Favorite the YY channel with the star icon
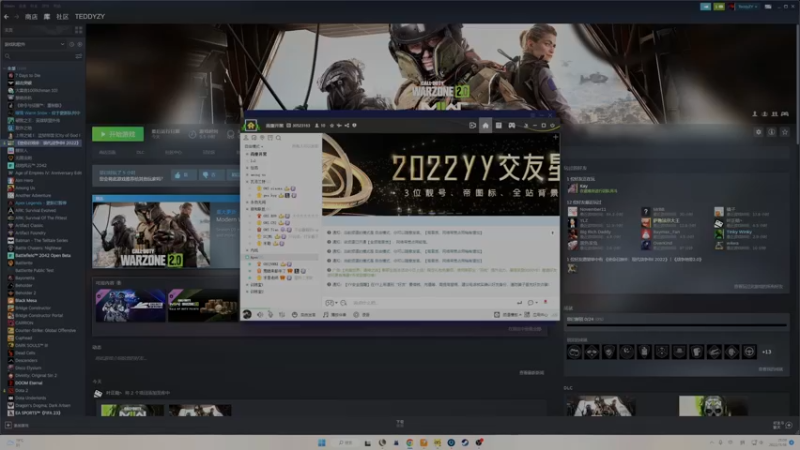The width and height of the screenshot is (800, 450). pyautogui.click(x=332, y=126)
